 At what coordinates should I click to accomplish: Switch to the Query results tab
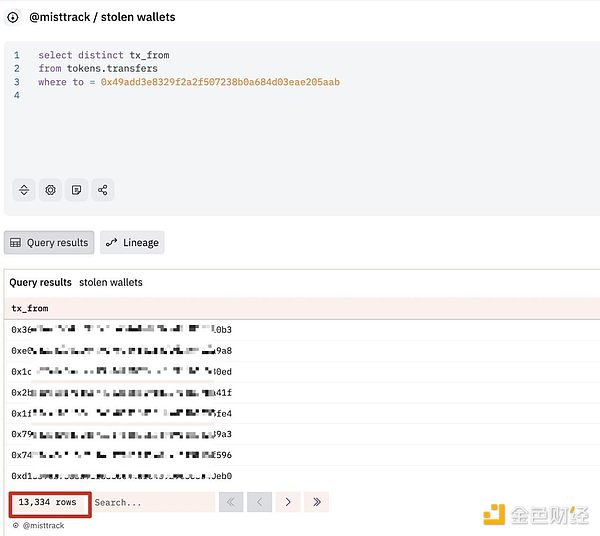[x=49, y=243]
